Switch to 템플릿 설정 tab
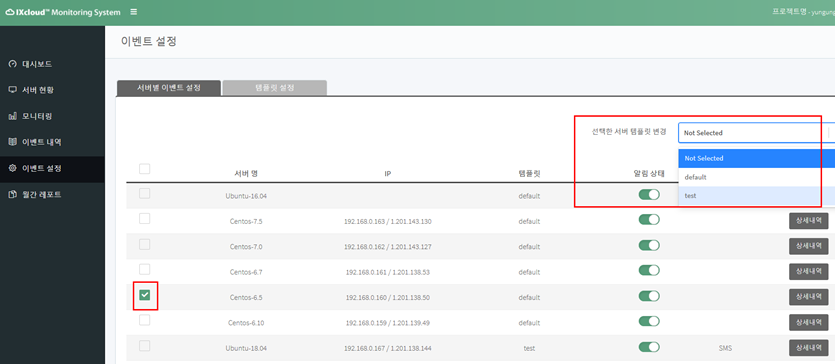835x364 pixels. [275, 88]
